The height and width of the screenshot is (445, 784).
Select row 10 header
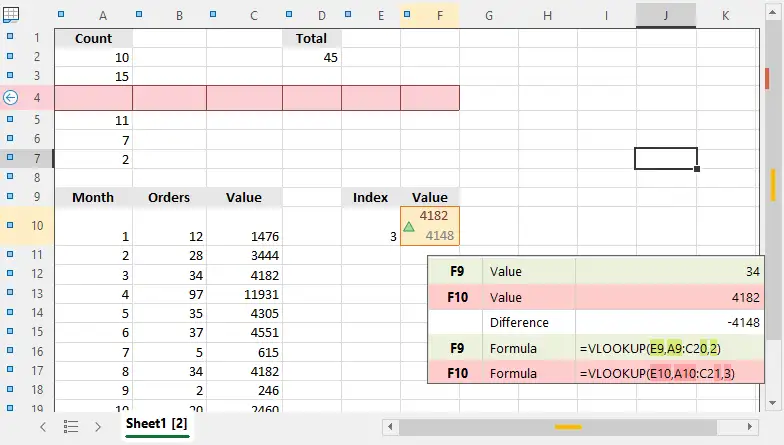pos(37,226)
